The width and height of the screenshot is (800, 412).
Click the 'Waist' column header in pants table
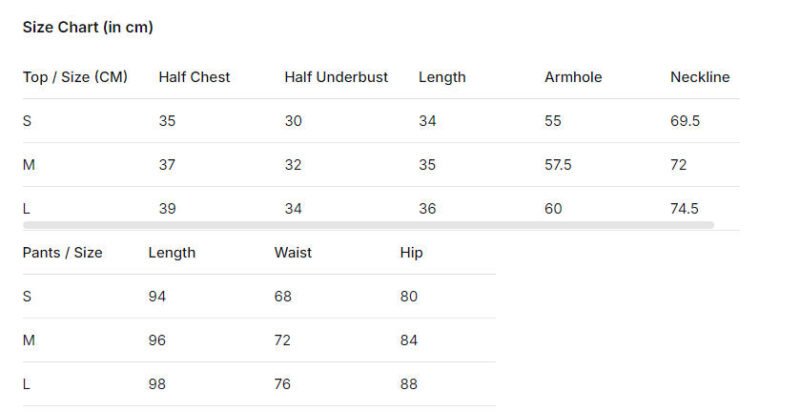click(x=293, y=253)
